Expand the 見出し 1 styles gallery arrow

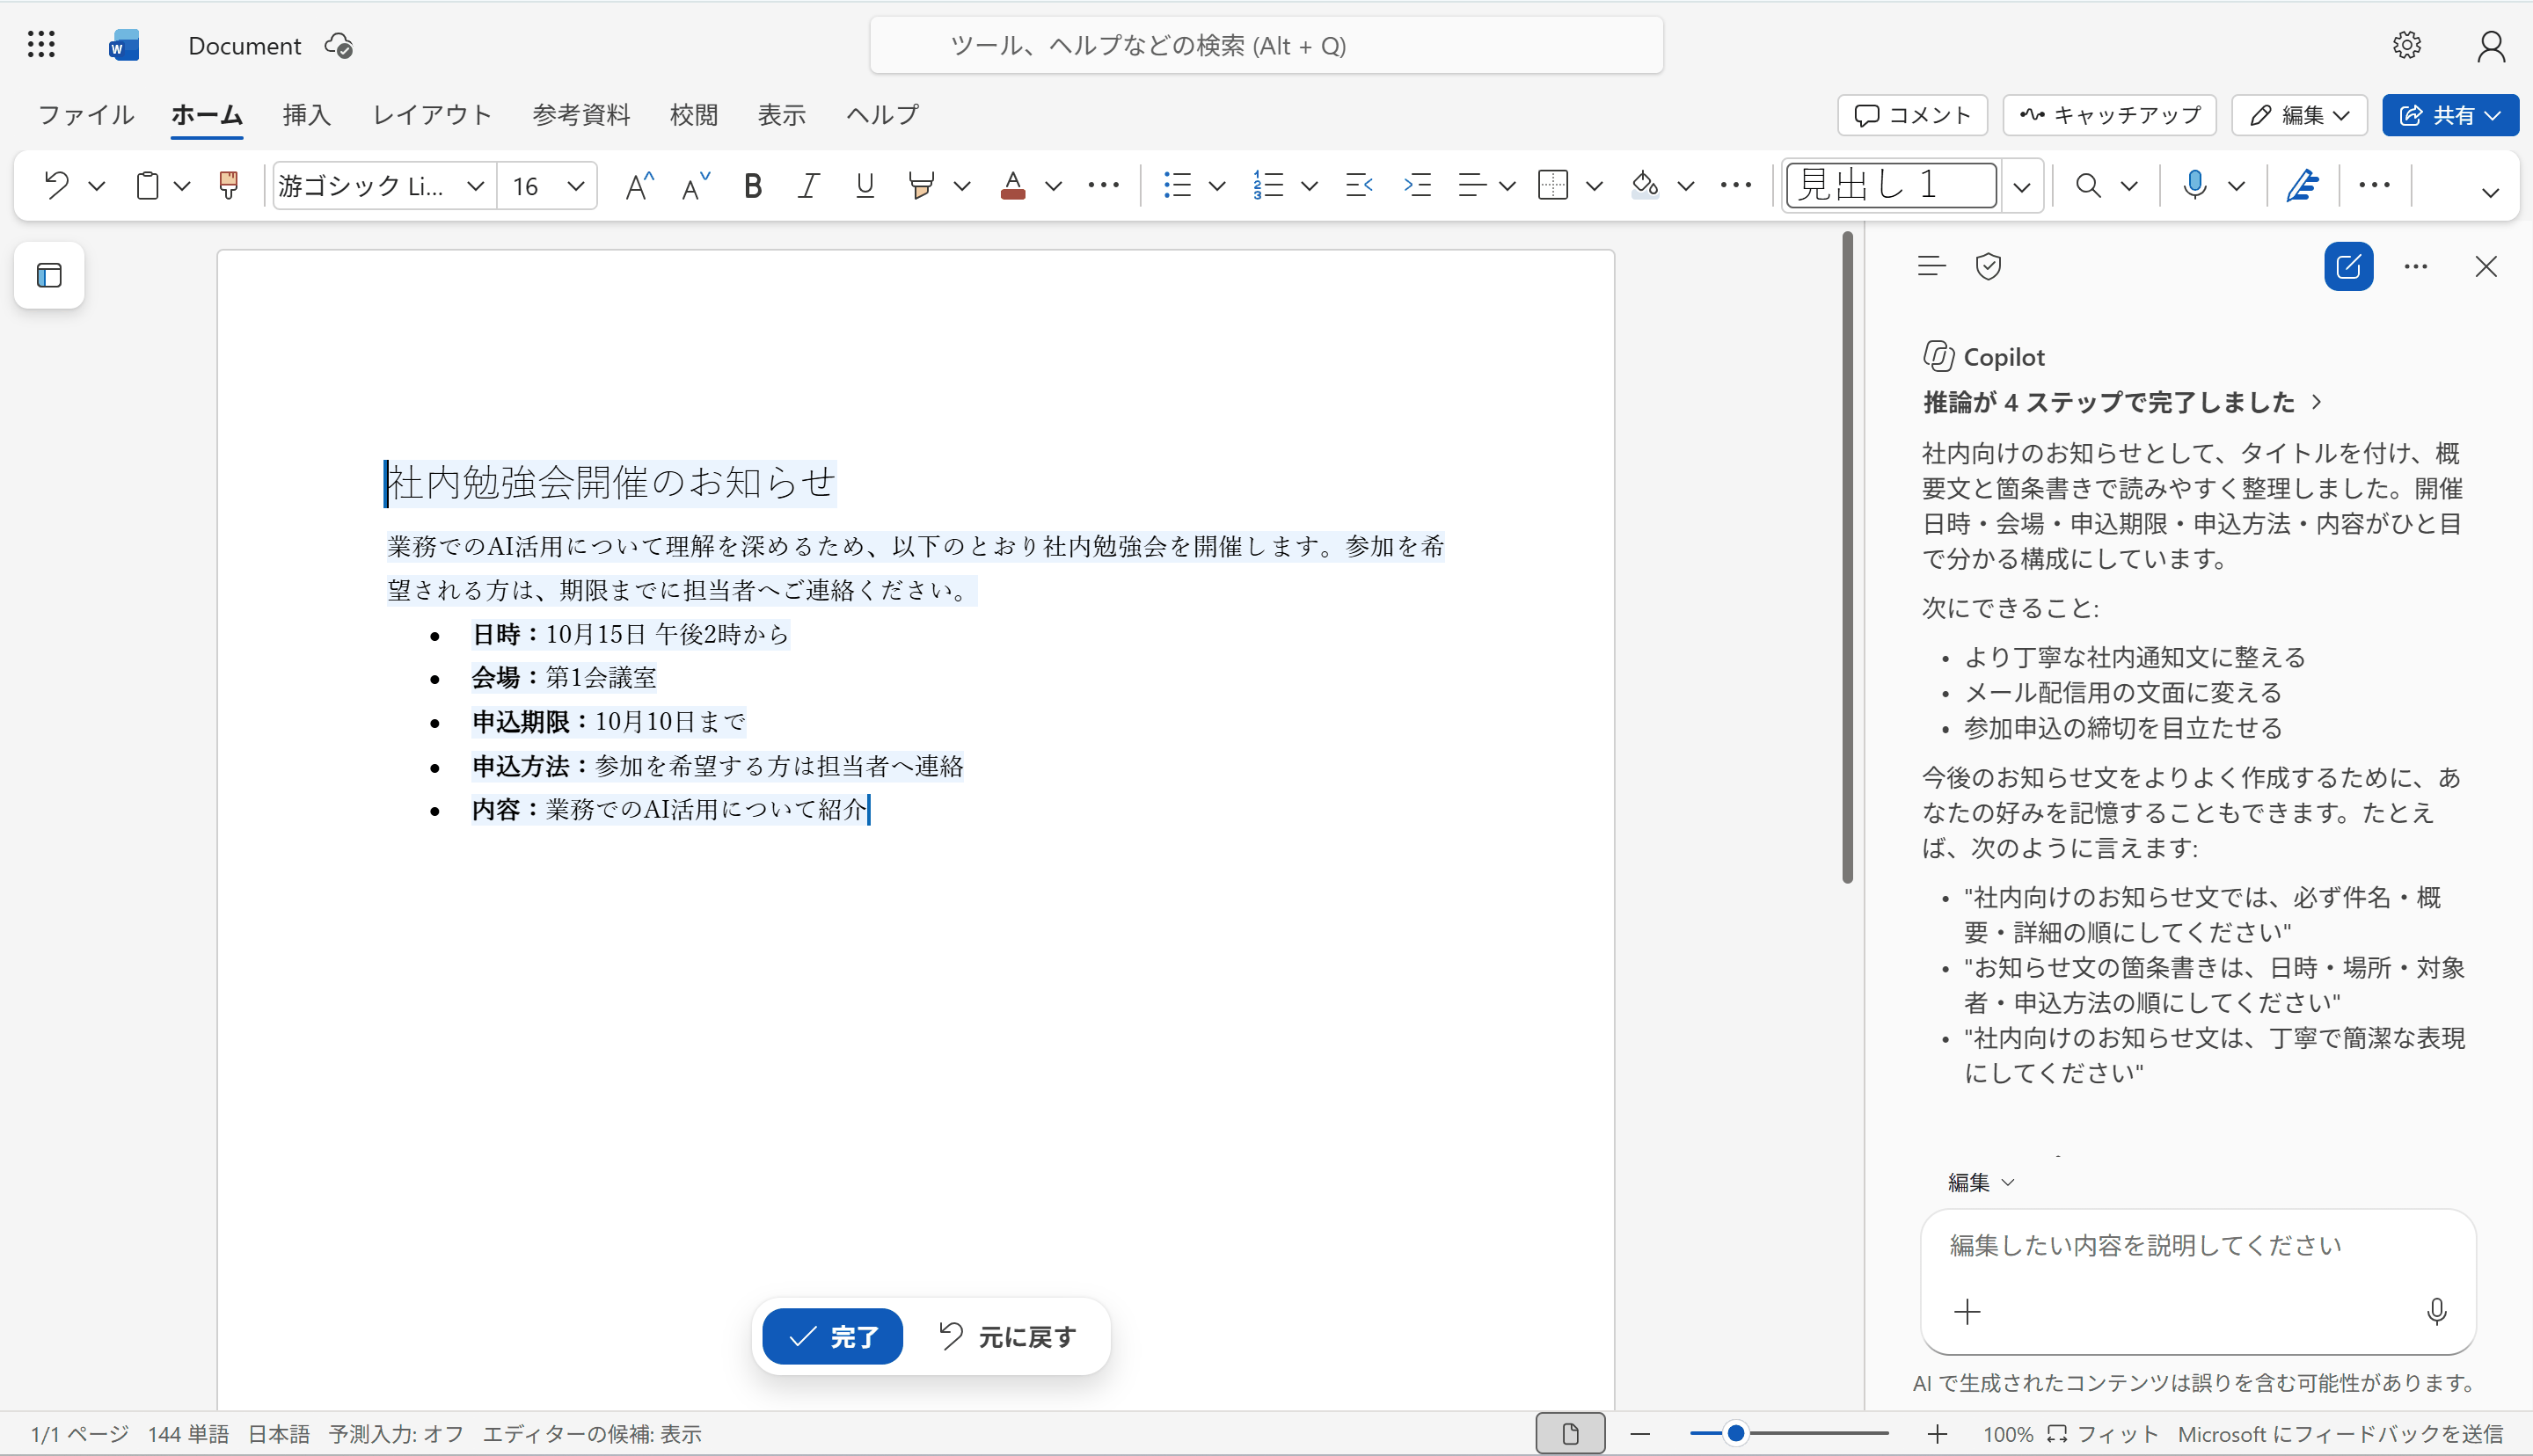pos(2022,186)
